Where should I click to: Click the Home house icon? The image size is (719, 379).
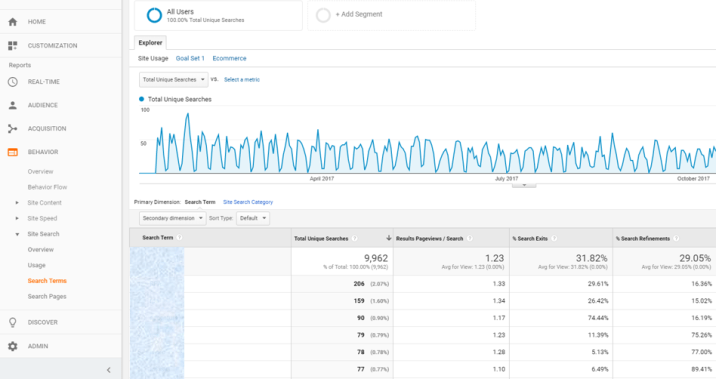[x=13, y=22]
